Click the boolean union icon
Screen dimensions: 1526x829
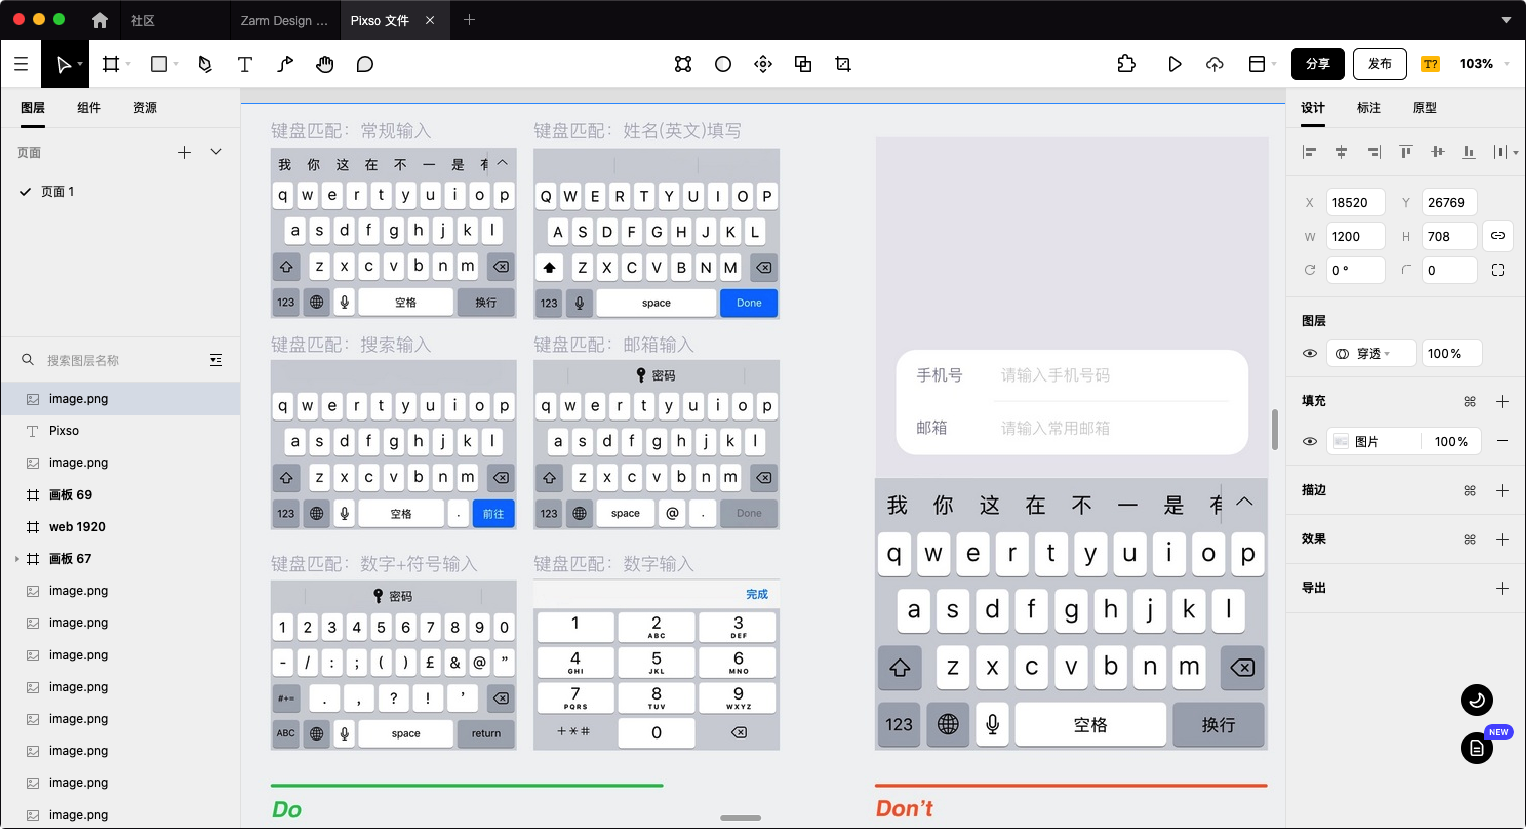(x=803, y=64)
